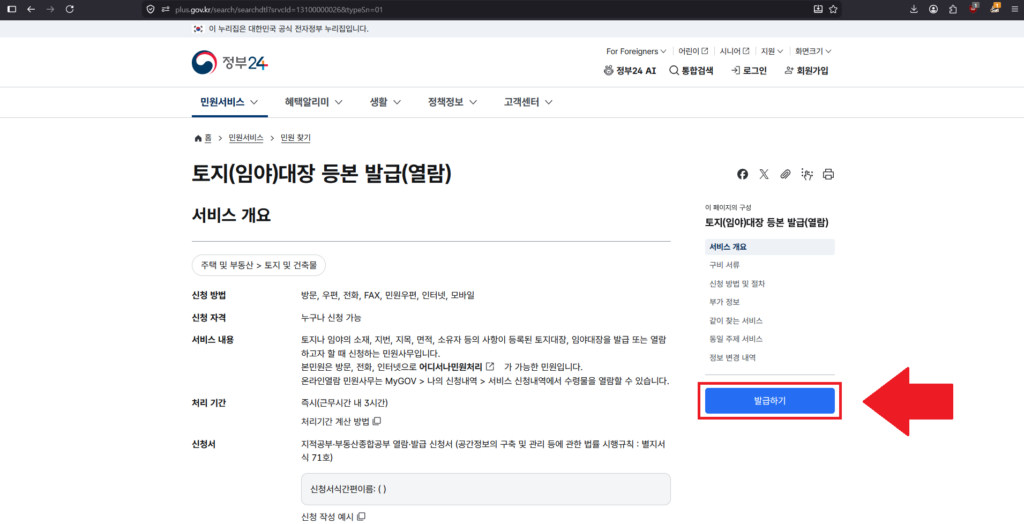
Task: Click 이 누리집은 대한민국 공식 전자정부 banner text
Action: pos(289,29)
